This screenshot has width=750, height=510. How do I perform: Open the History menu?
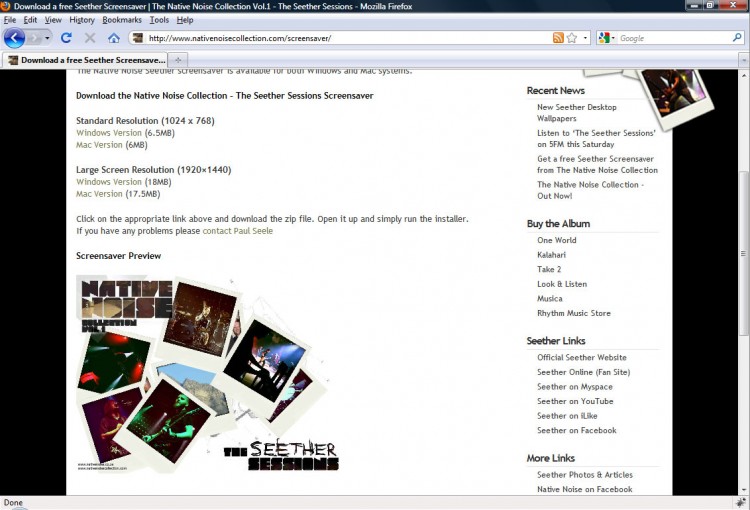(x=82, y=20)
